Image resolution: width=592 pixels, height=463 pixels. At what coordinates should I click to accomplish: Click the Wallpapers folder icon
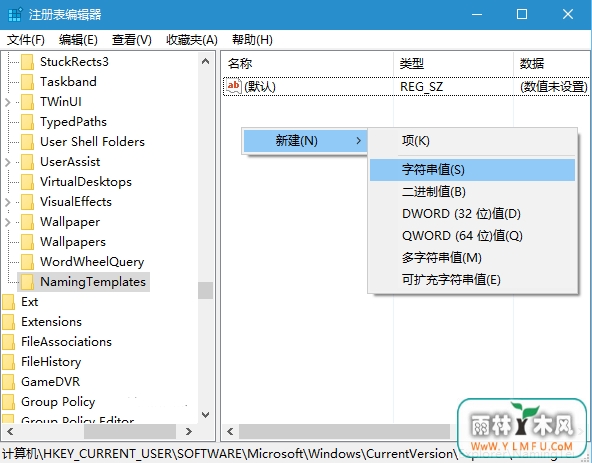(x=28, y=242)
